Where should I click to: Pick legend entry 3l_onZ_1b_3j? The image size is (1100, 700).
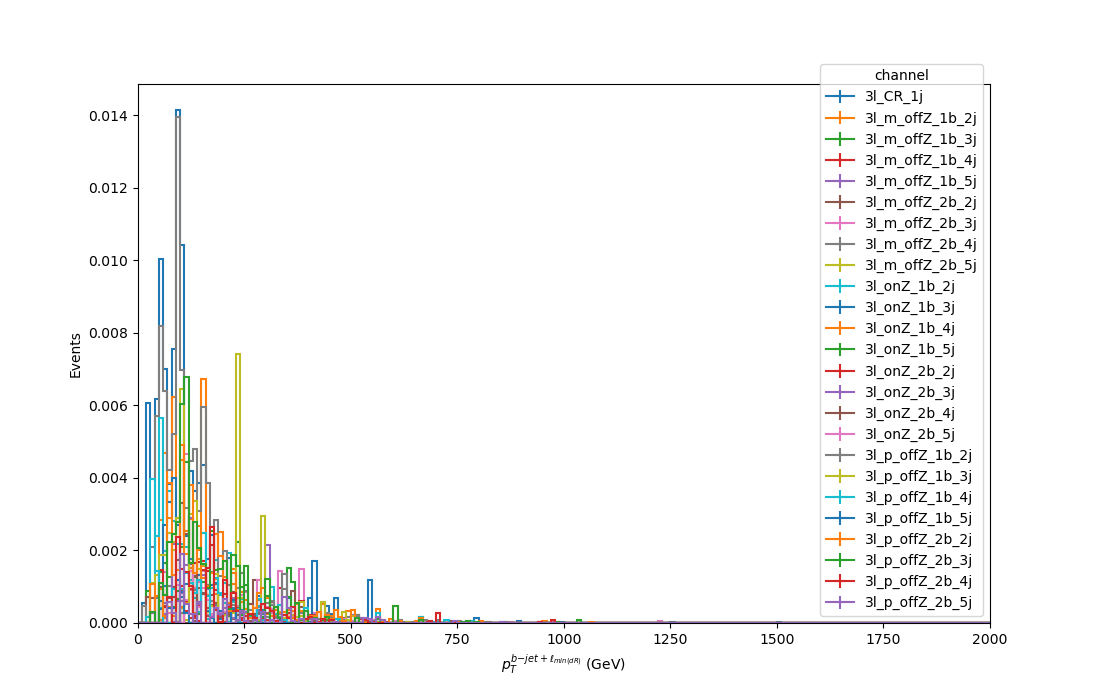pos(909,307)
